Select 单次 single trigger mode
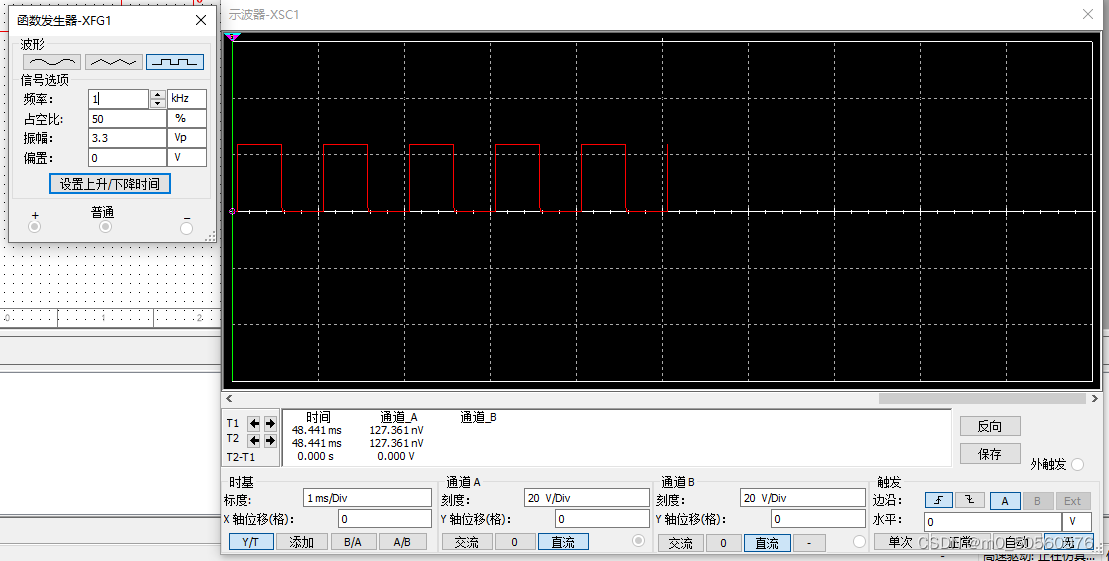Image resolution: width=1109 pixels, height=561 pixels. [x=900, y=542]
